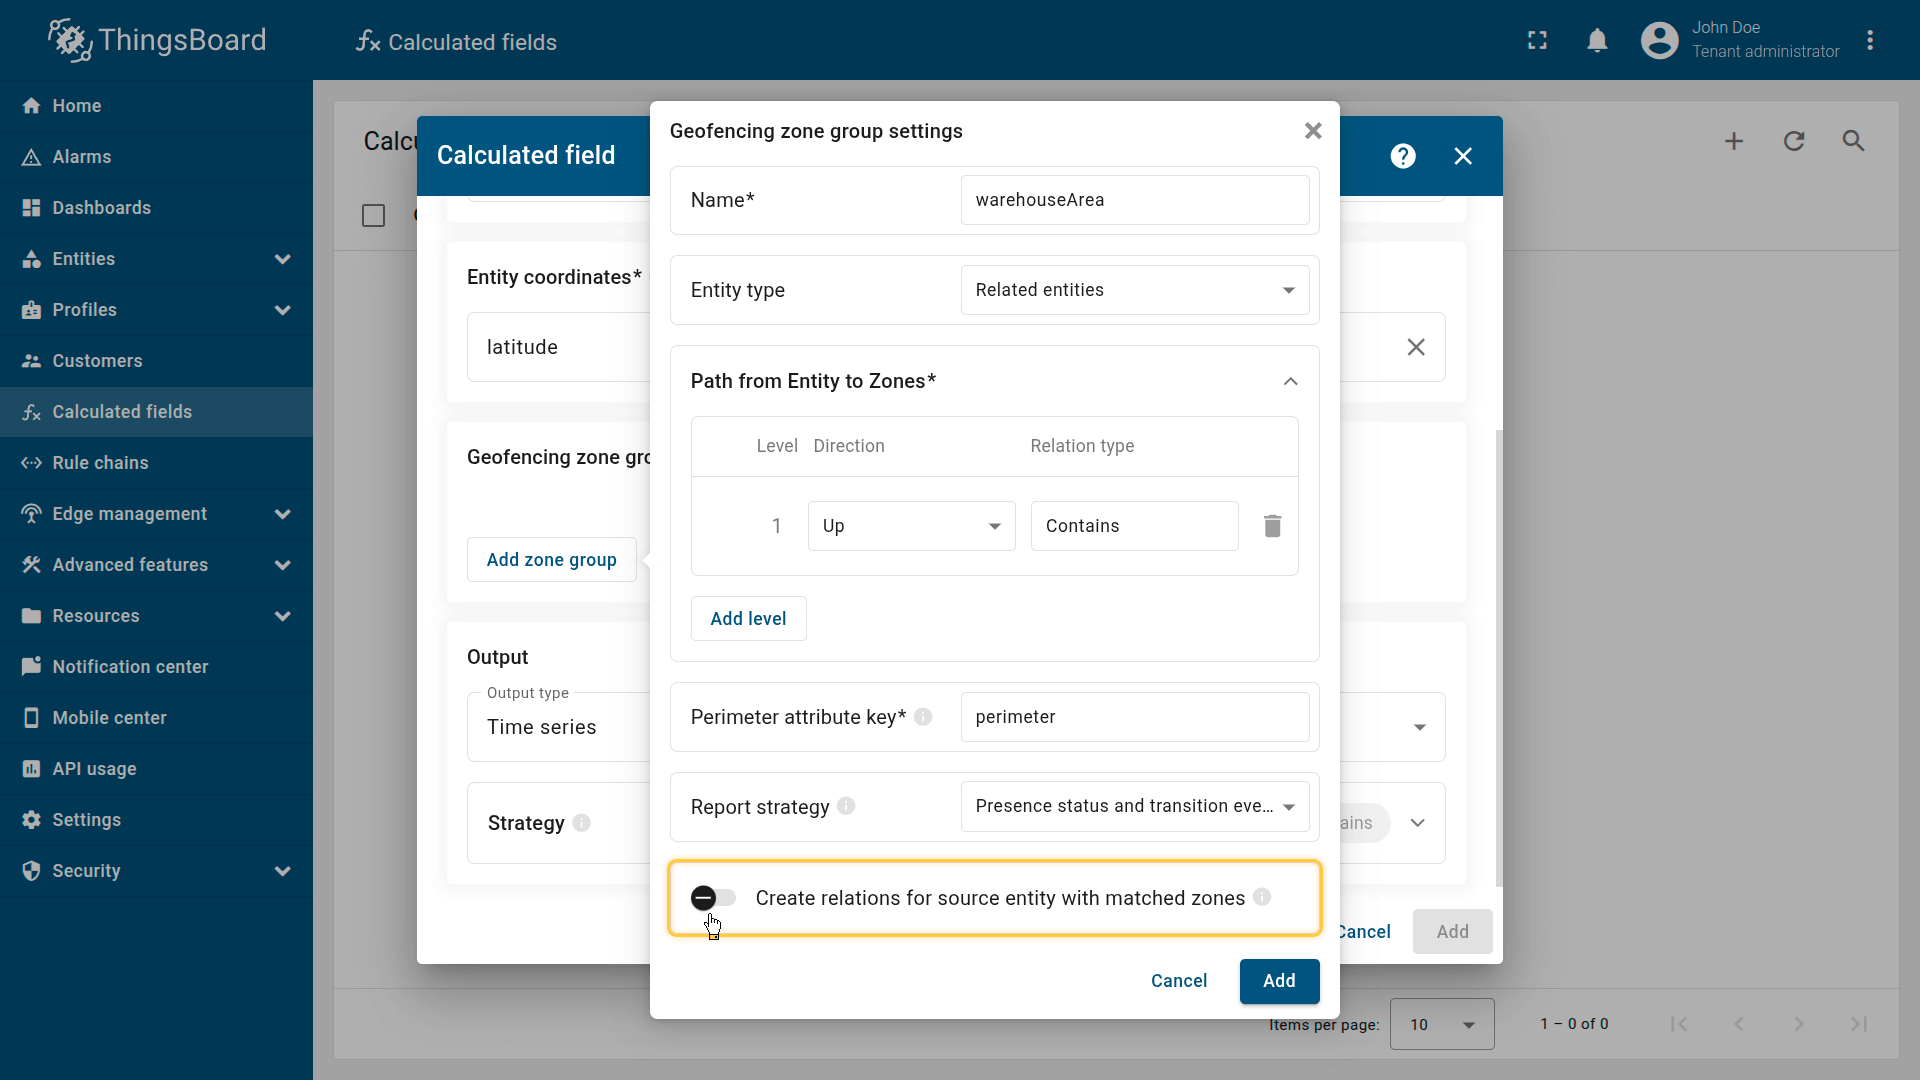Delete level 1 relation row
The height and width of the screenshot is (1080, 1920).
click(x=1272, y=526)
